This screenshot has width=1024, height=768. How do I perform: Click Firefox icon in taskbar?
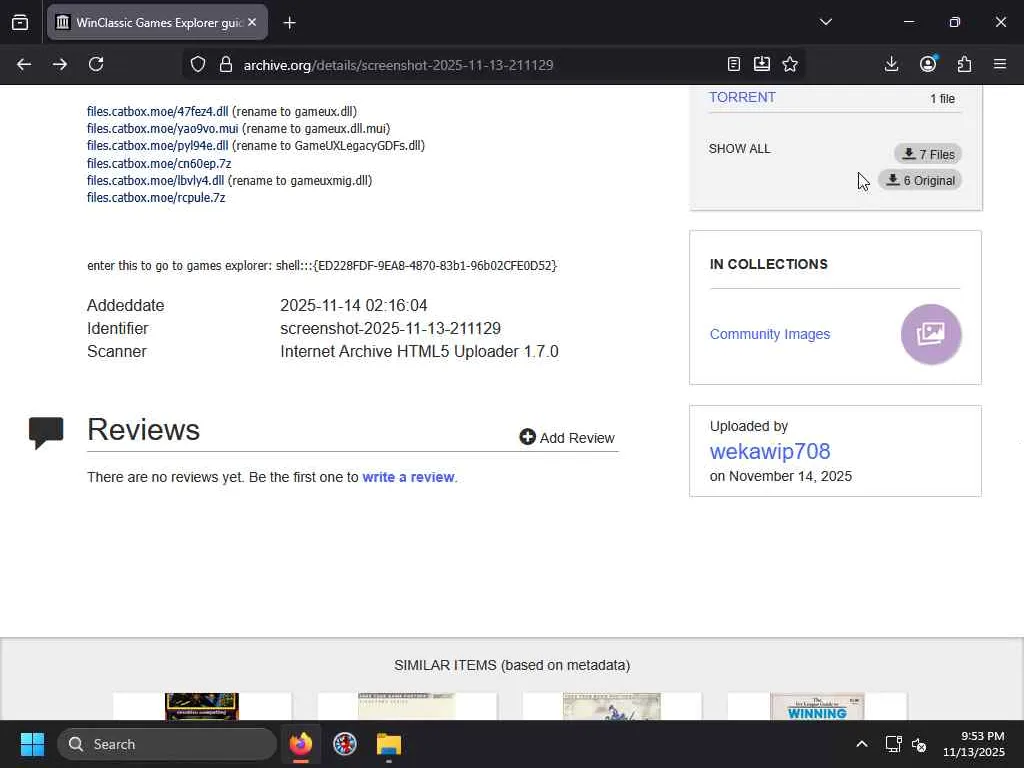click(x=300, y=744)
